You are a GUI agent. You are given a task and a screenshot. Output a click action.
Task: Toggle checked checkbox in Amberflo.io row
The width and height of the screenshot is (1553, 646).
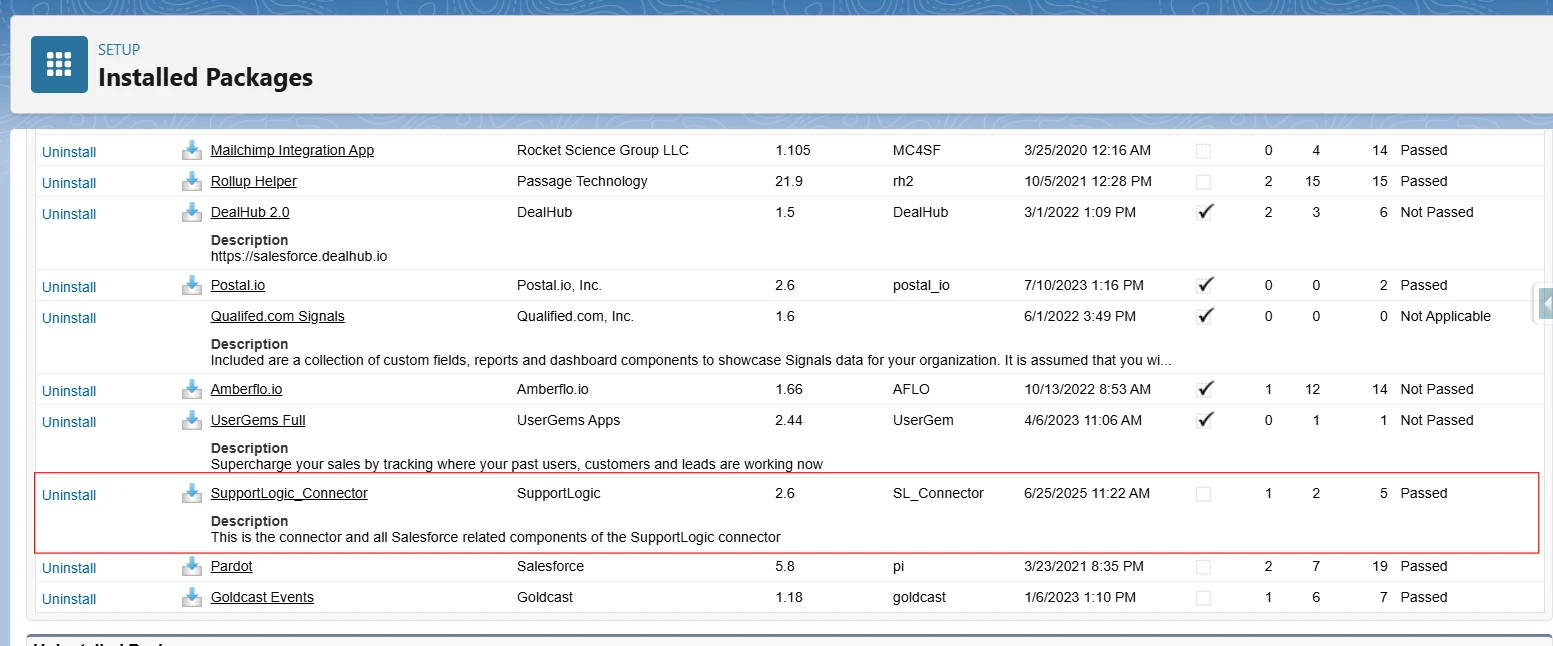(1205, 389)
